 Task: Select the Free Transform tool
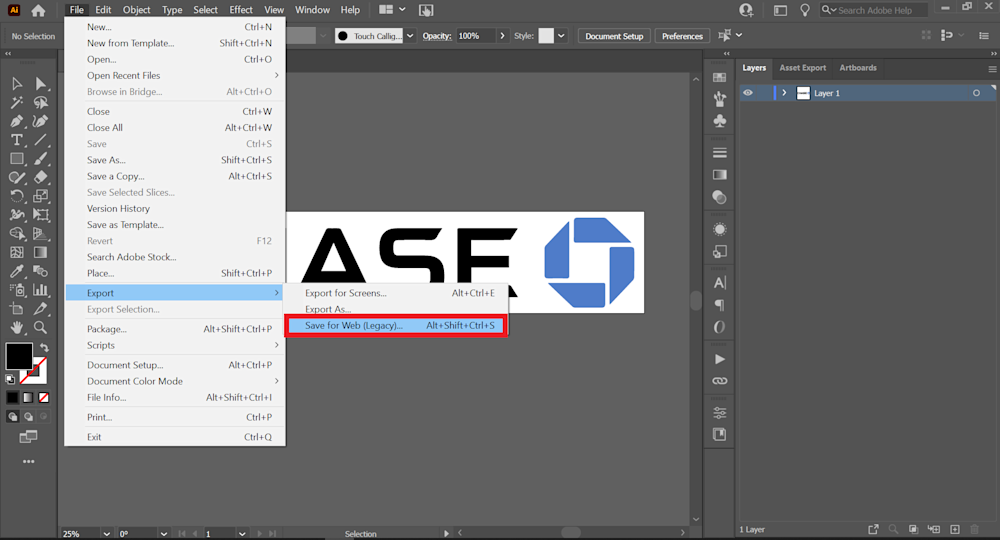click(41, 215)
